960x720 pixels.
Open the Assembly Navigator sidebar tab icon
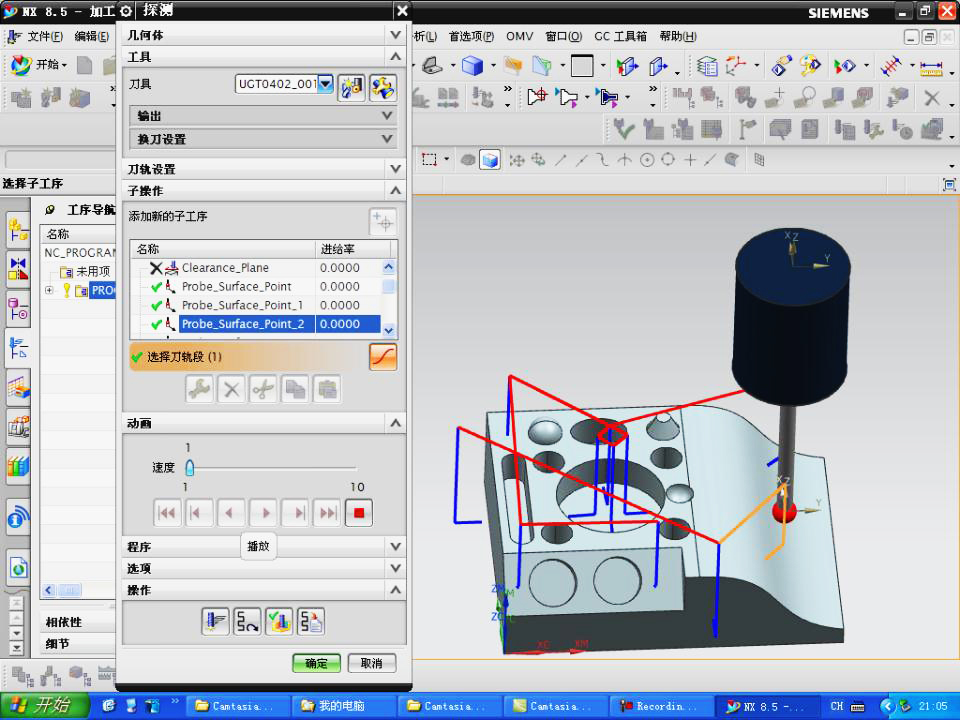click(18, 230)
